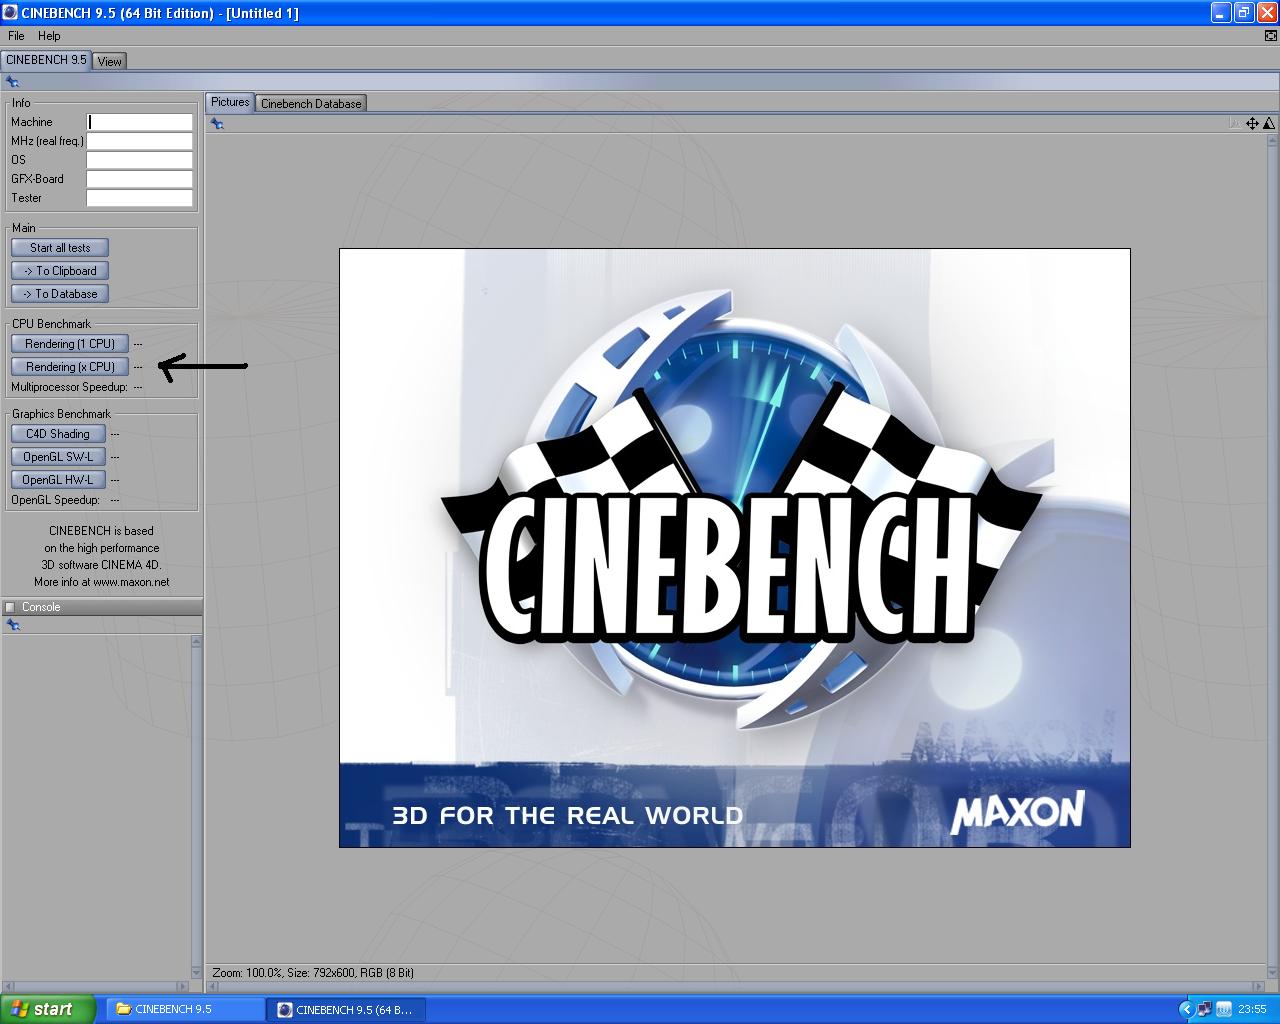Viewport: 1280px width, 1024px height.
Task: Open the File menu
Action: [16, 36]
